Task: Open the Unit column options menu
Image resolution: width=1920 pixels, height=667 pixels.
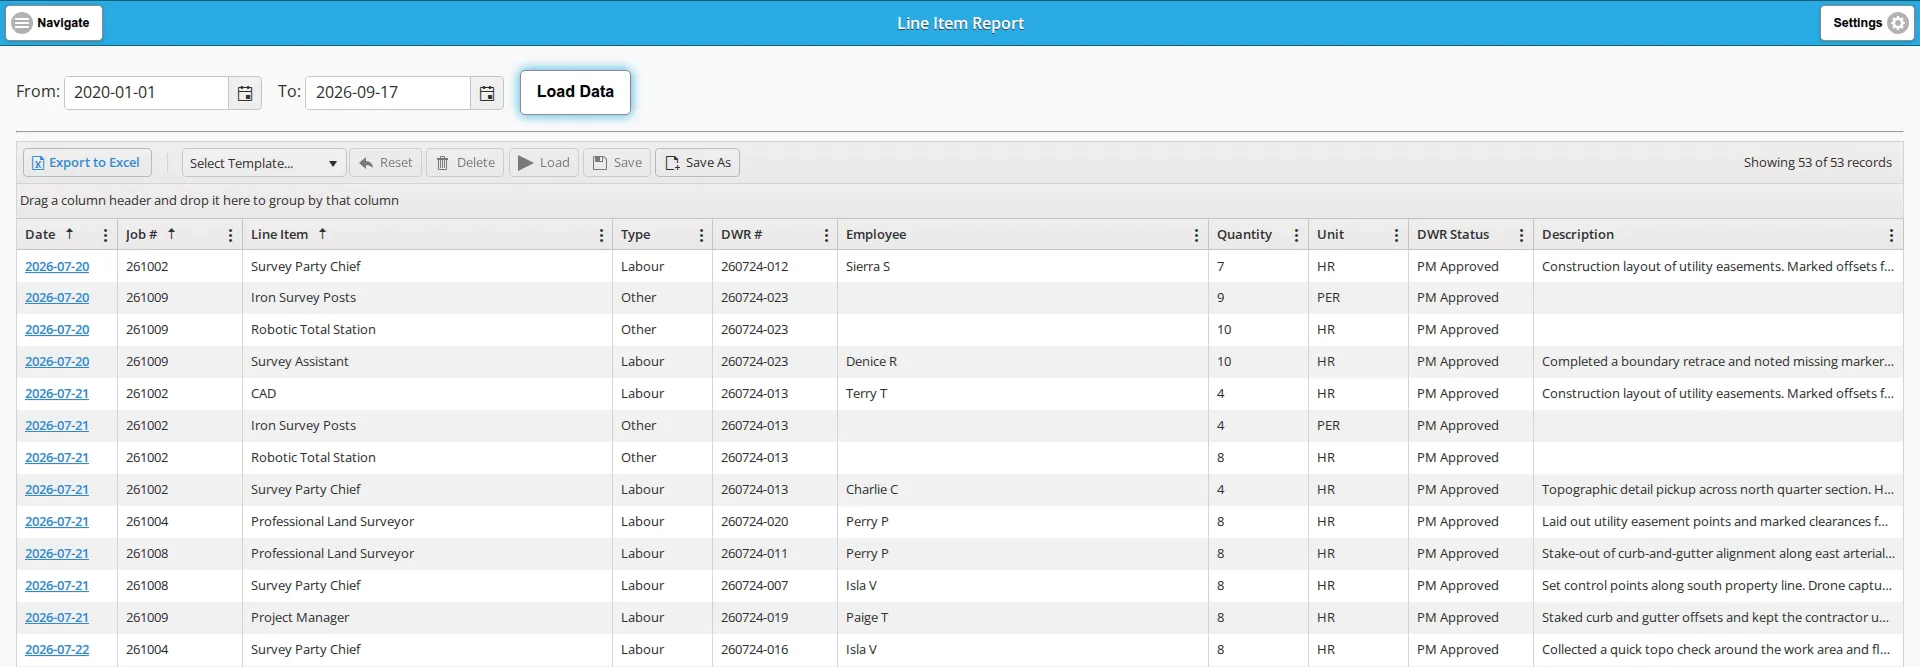Action: click(1396, 235)
